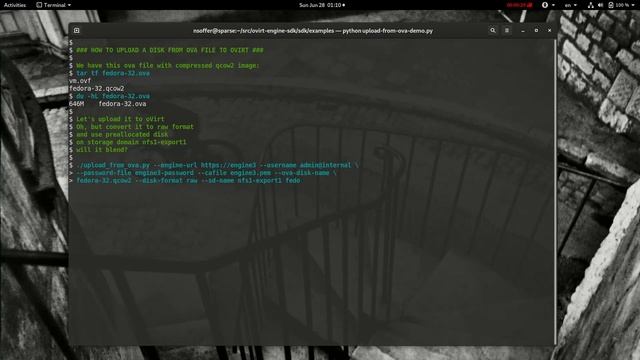
Task: Click the './upload_from_ova.py' command line
Action: 217,165
